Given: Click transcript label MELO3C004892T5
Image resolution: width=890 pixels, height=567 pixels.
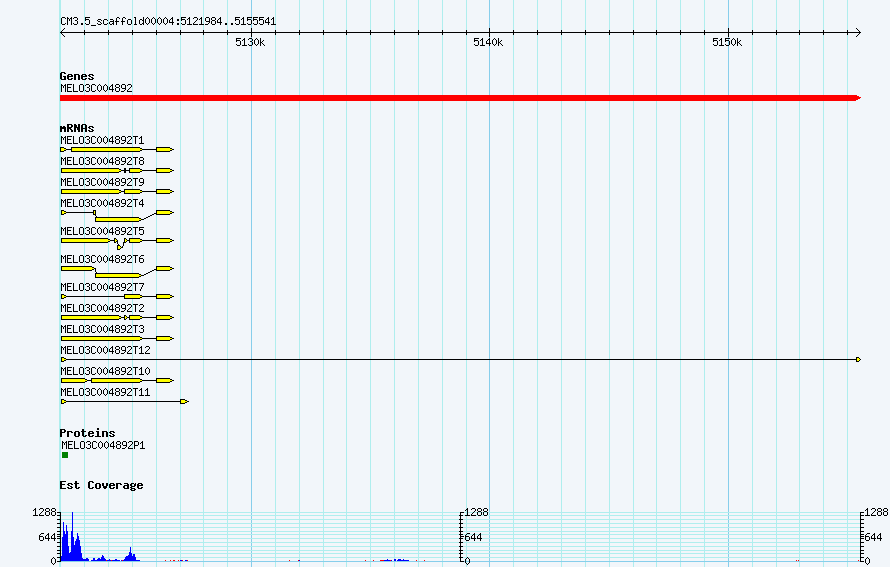Looking at the screenshot, I should (x=102, y=231).
